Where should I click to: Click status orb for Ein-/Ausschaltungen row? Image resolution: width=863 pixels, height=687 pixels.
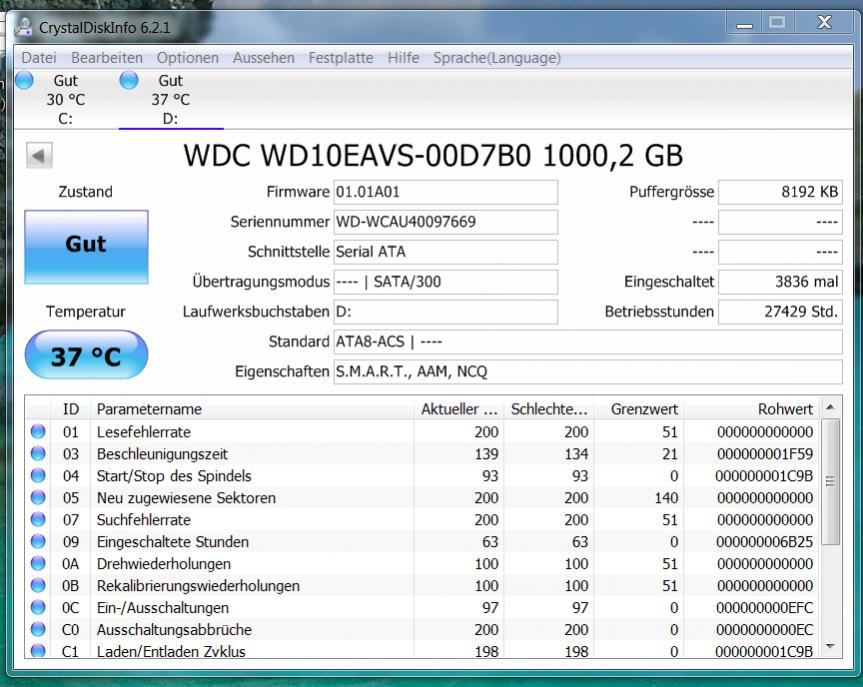[38, 608]
